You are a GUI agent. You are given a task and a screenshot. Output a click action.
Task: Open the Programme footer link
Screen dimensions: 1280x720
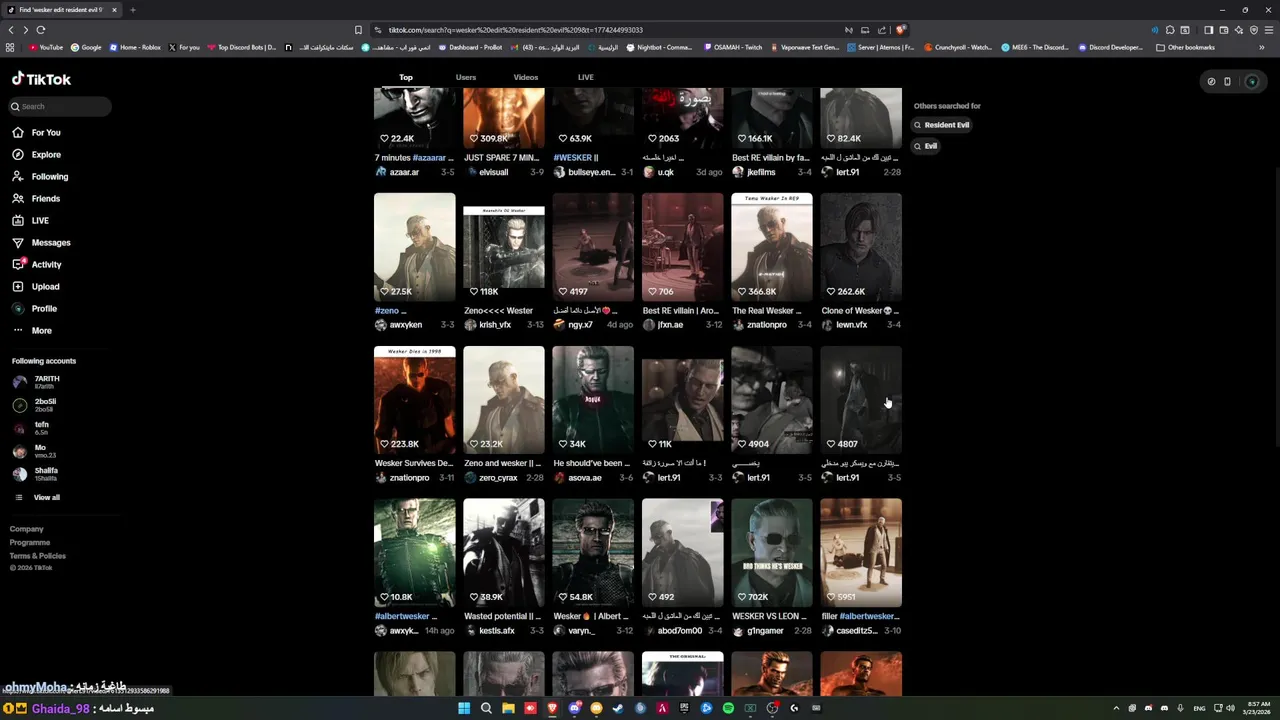click(x=30, y=542)
